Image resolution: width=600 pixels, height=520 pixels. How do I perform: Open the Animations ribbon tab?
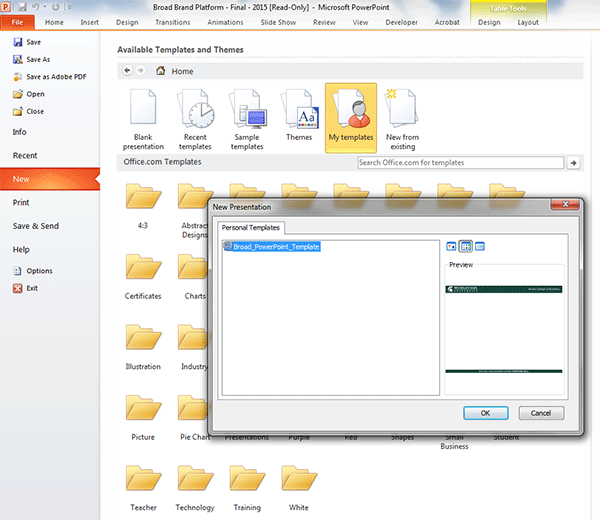tap(225, 23)
